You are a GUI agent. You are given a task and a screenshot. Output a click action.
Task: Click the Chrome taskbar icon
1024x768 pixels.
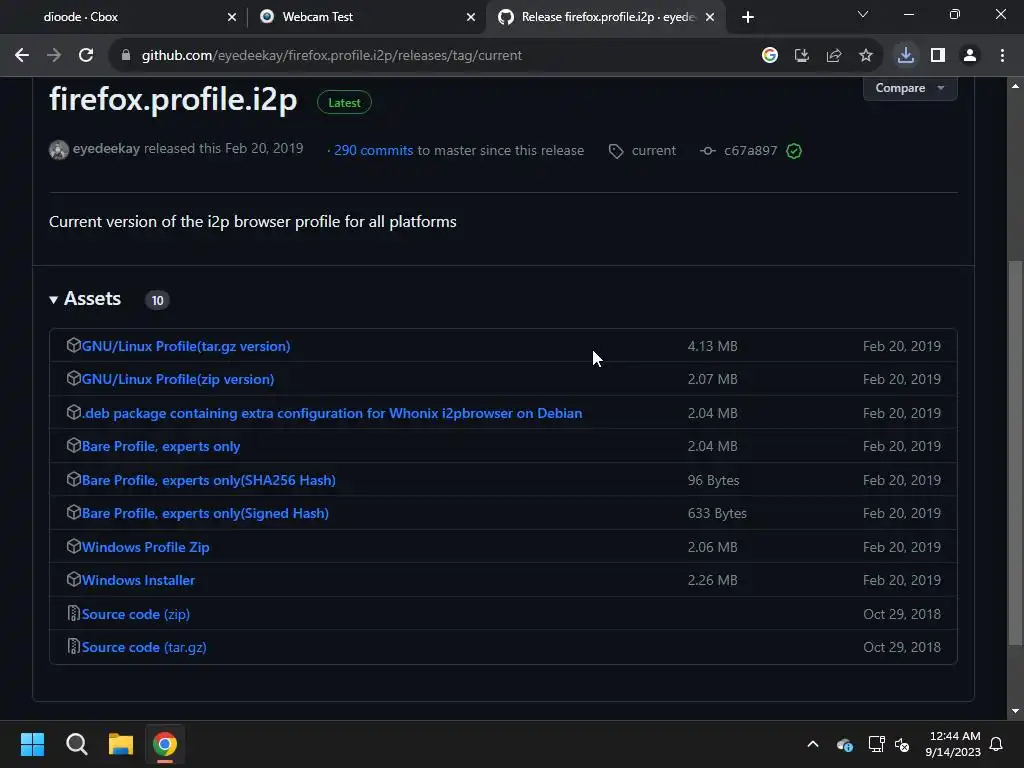pos(165,744)
